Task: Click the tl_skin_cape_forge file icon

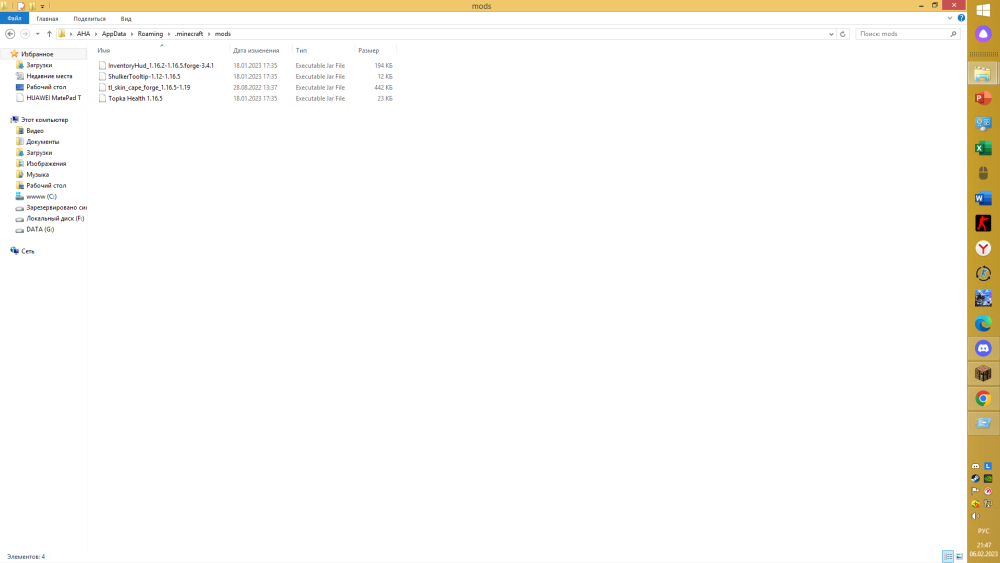Action: pyautogui.click(x=102, y=87)
